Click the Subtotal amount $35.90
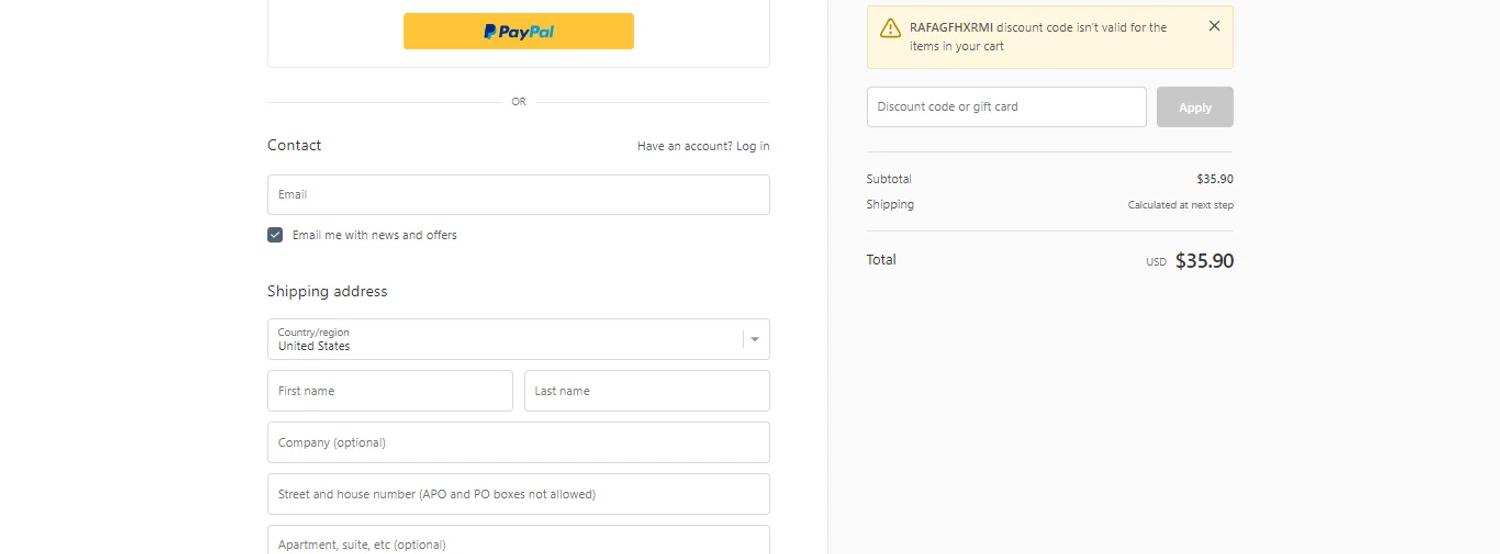The height and width of the screenshot is (554, 1500). [1214, 179]
